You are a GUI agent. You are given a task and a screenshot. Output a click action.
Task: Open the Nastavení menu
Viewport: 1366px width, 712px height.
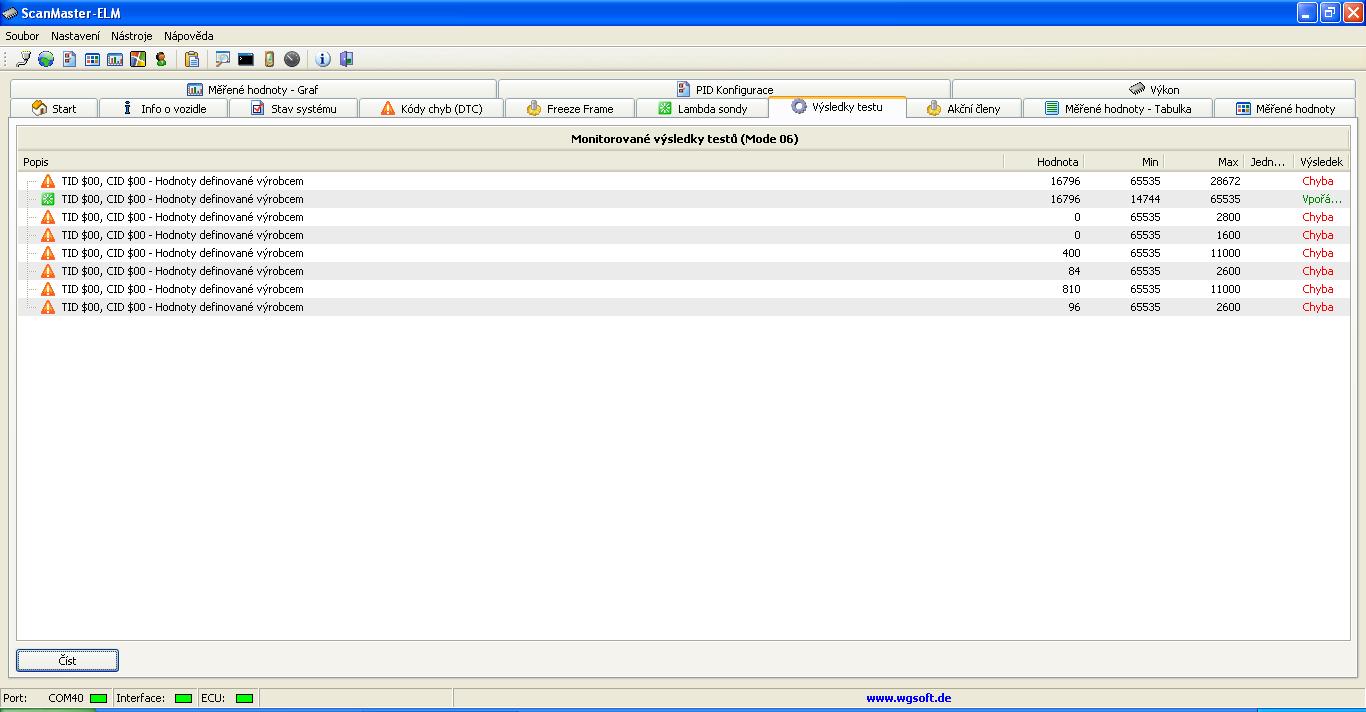point(75,36)
